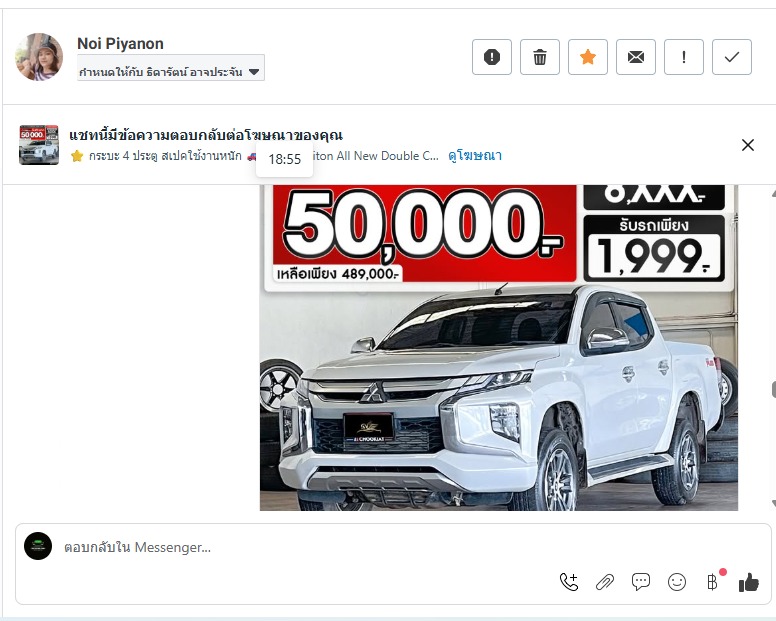The height and width of the screenshot is (621, 776).
Task: Open the ดูโฆษณา link
Action: [475, 156]
